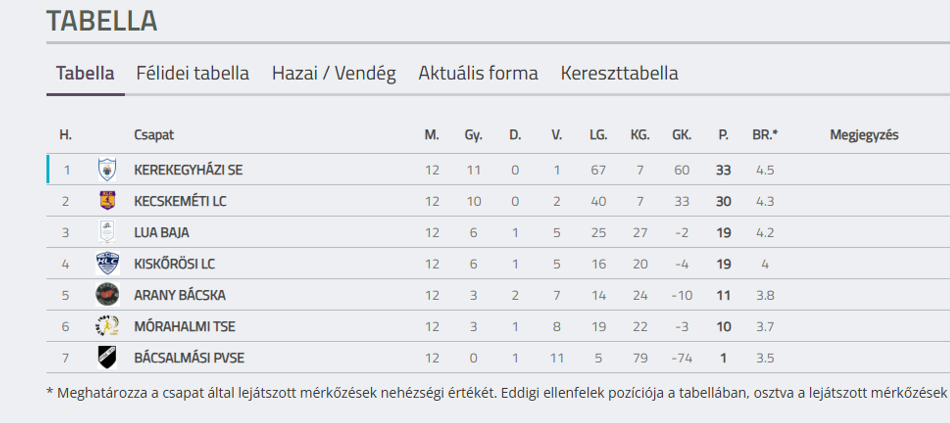Click the LUA BAJA team name
This screenshot has width=950, height=423.
coord(158,233)
